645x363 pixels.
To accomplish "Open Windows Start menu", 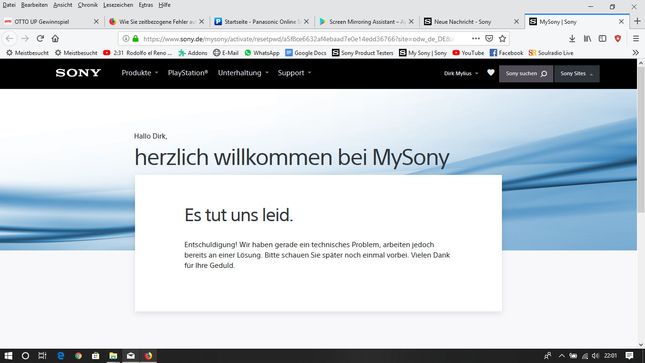I will tap(8, 356).
